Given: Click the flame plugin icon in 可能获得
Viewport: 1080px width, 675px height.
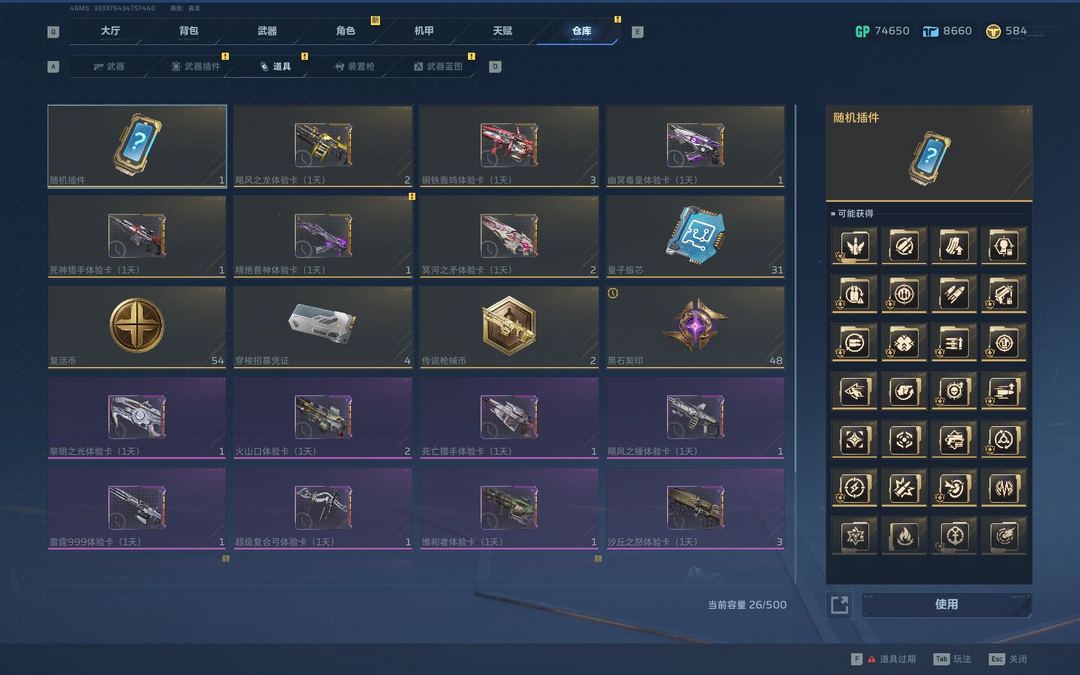Looking at the screenshot, I should (x=904, y=536).
